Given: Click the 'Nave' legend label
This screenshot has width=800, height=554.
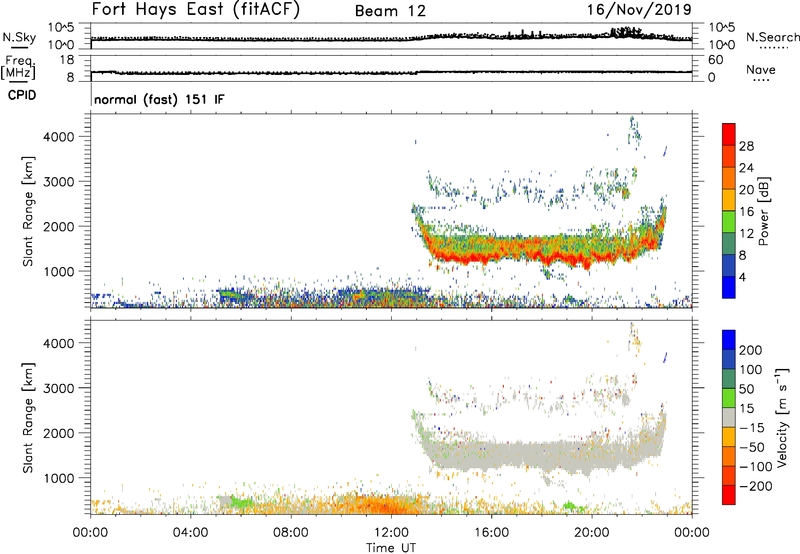Looking at the screenshot, I should click(x=761, y=70).
